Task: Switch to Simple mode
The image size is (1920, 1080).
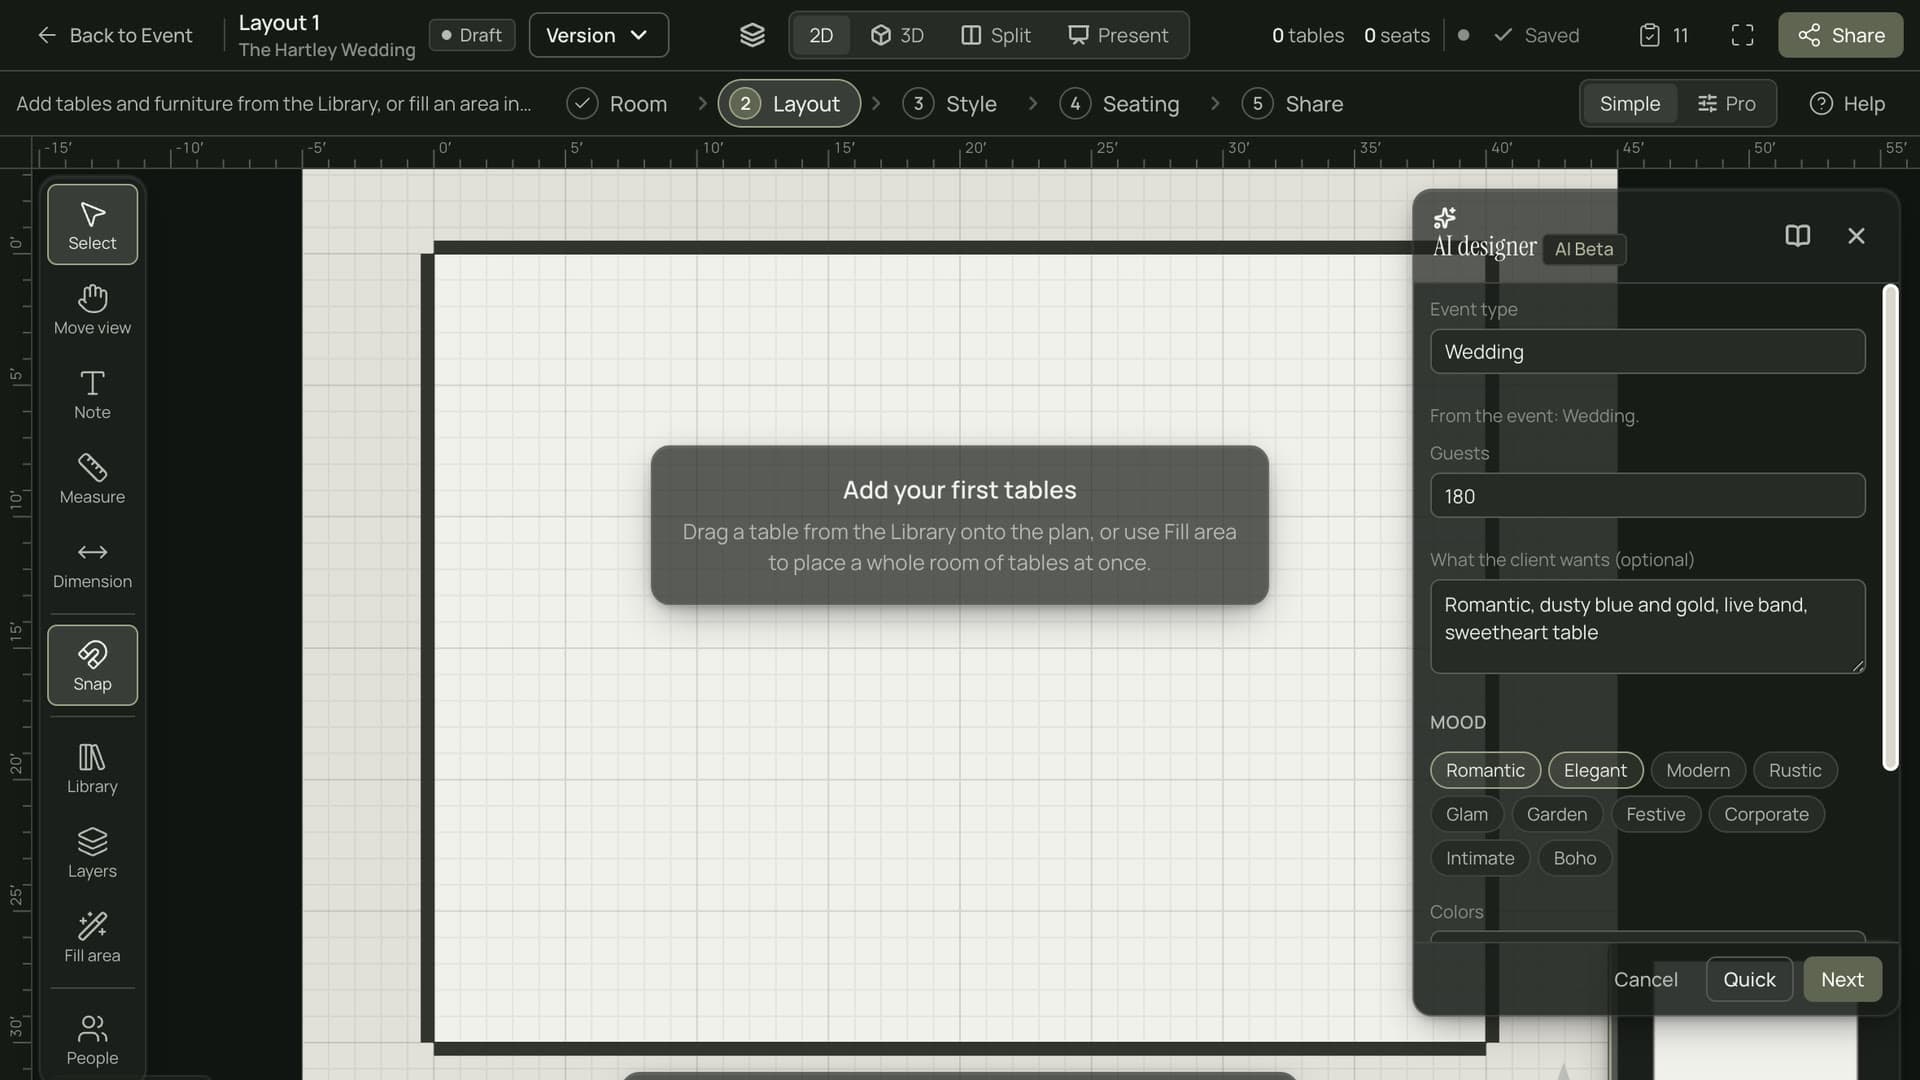Action: [x=1629, y=104]
